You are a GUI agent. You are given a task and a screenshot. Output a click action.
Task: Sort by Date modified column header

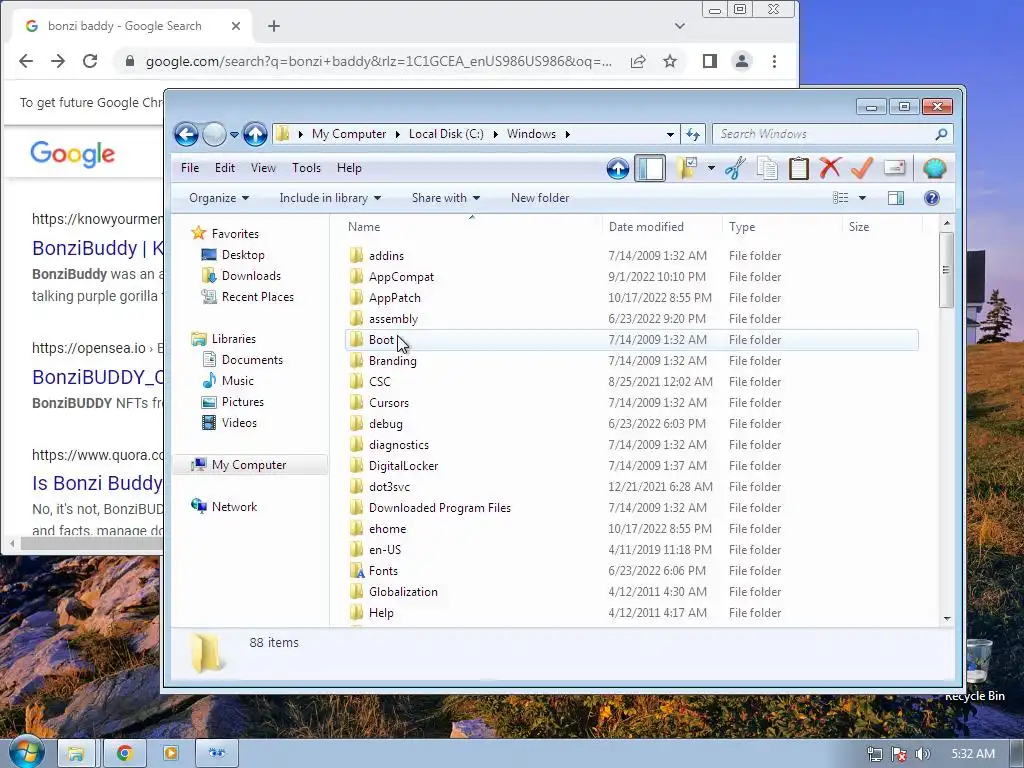(x=662, y=227)
